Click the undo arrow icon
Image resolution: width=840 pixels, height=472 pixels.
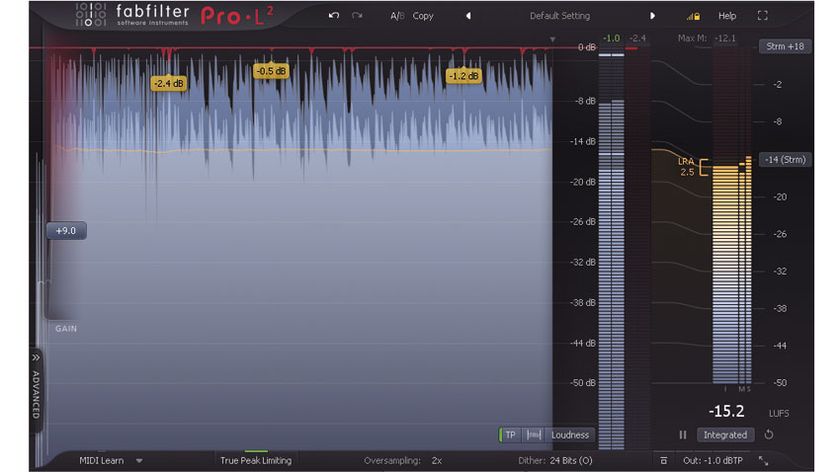point(334,16)
